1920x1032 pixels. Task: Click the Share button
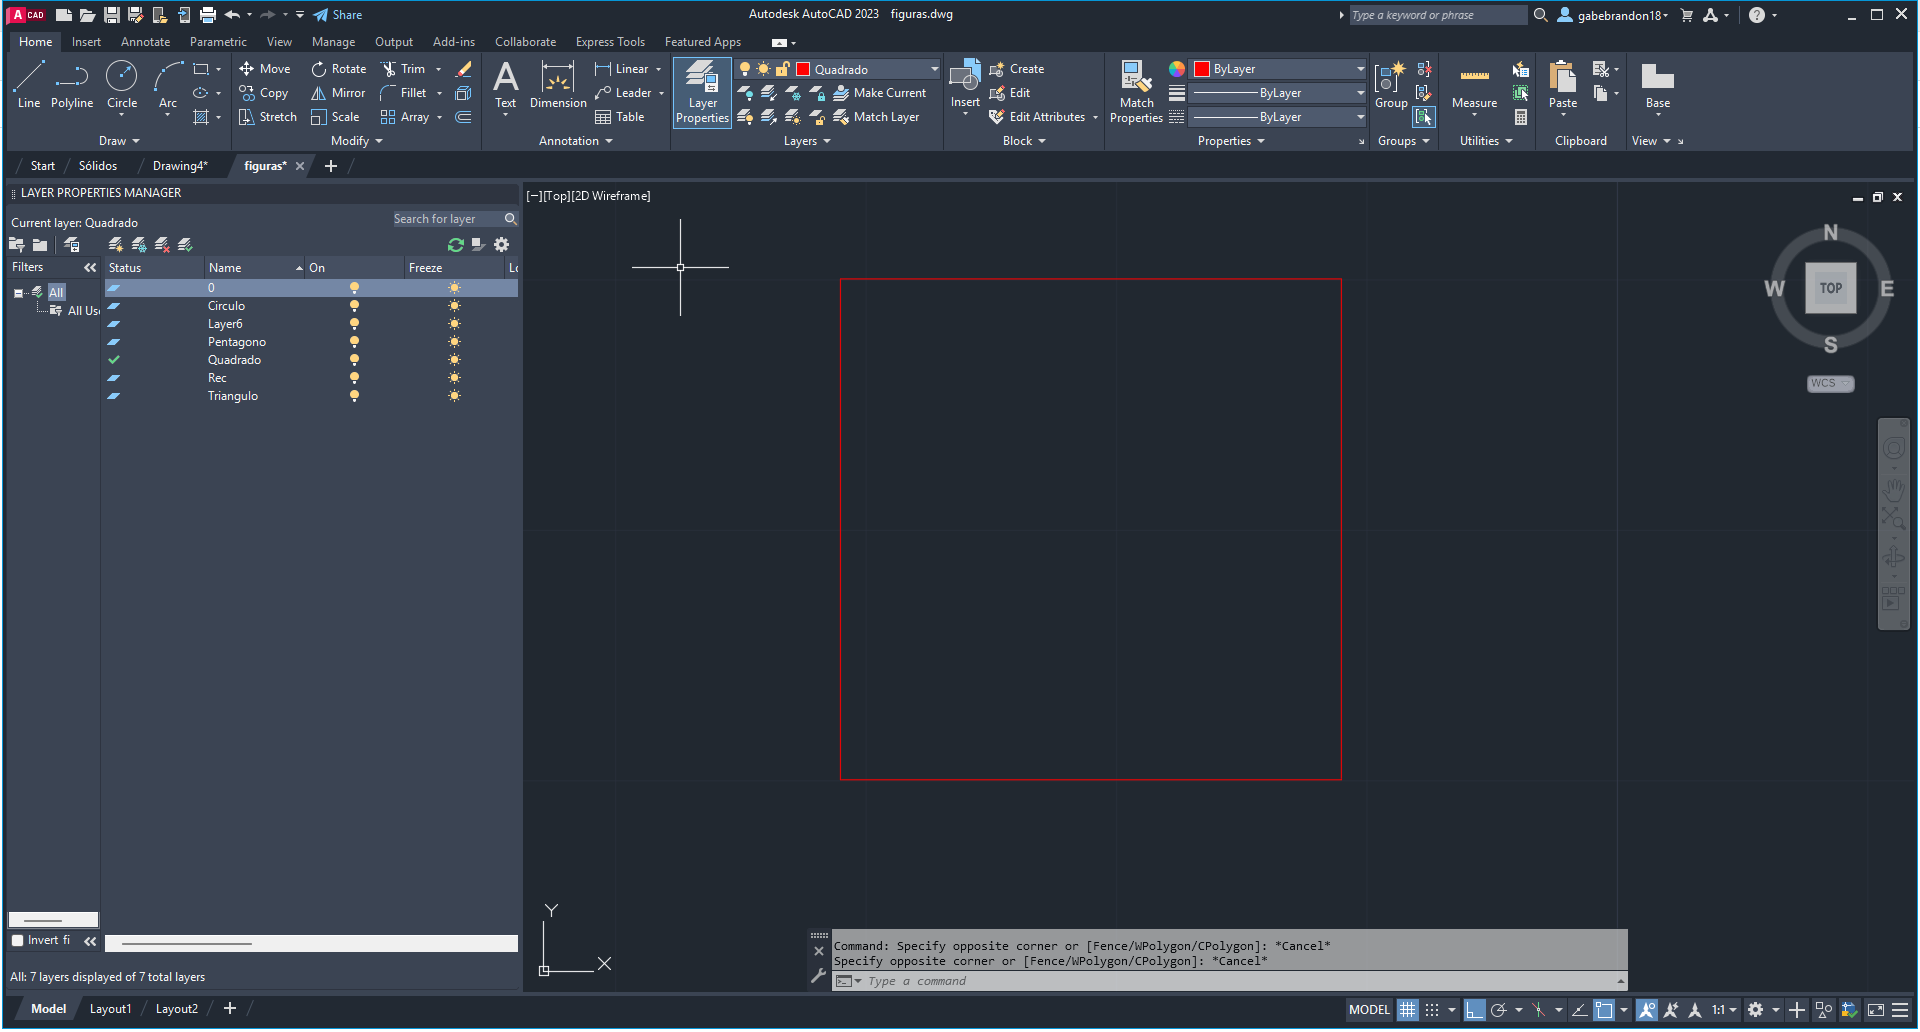(338, 15)
